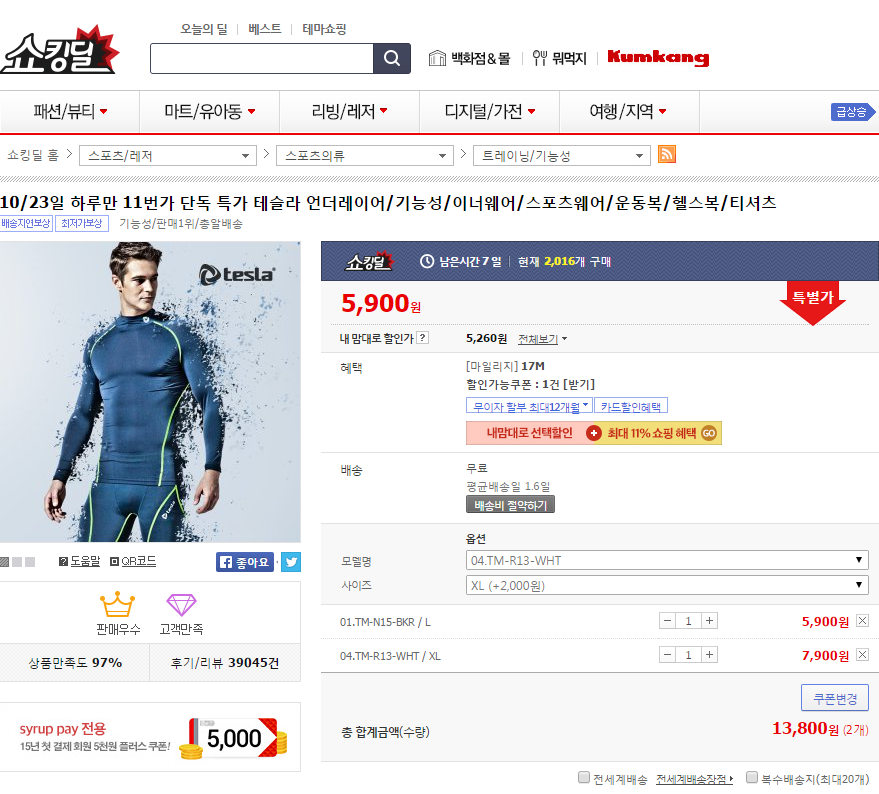Open the 디지털/가전 category menu

tap(489, 112)
